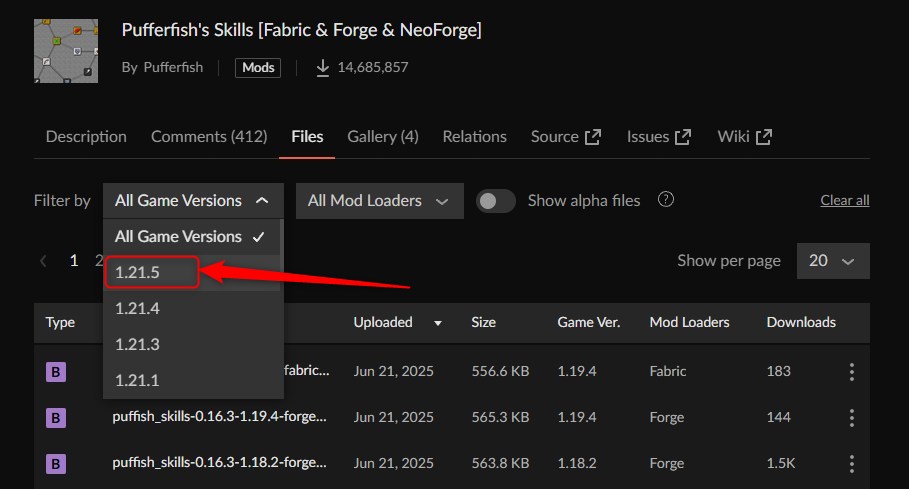Click the Mods category tag
Screen dimensions: 909x489
(x=258, y=68)
